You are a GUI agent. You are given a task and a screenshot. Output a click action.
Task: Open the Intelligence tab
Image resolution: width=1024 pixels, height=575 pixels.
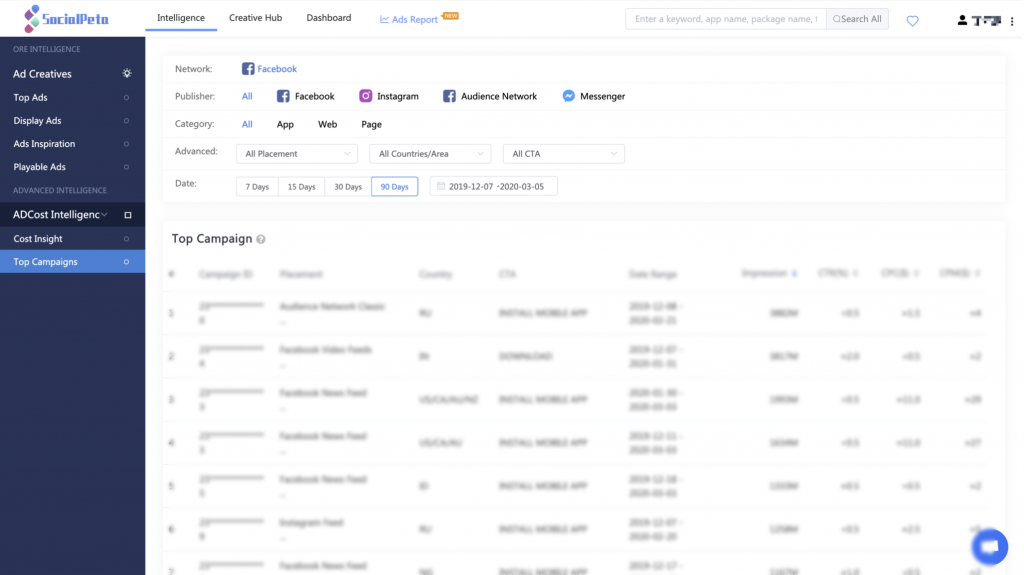click(181, 18)
